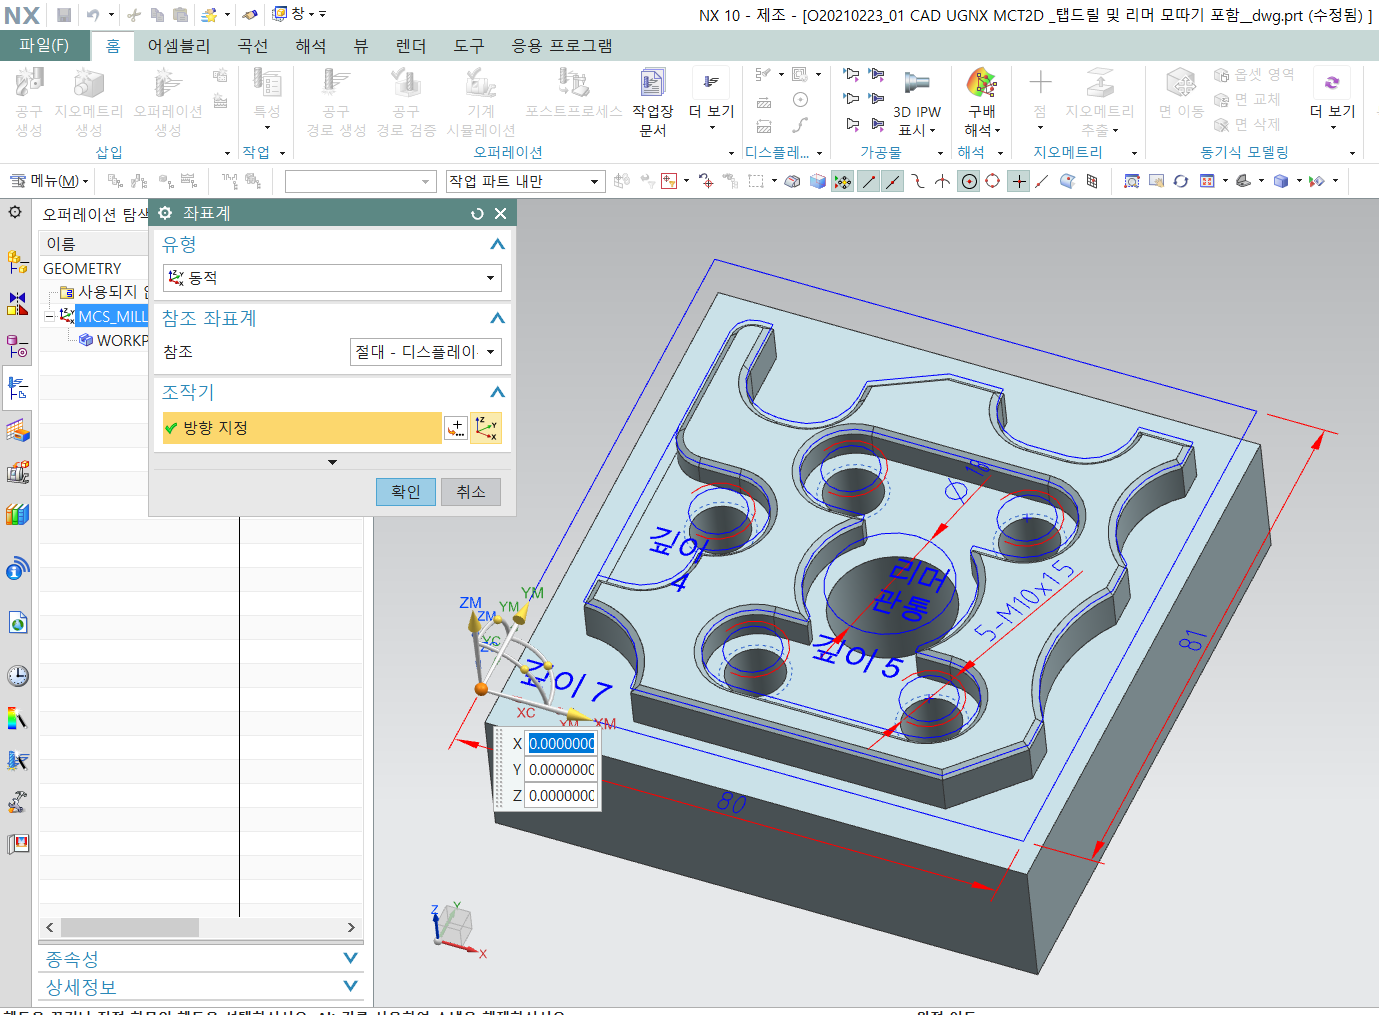Open the Constraint Navigator sidebar icon

[x=18, y=303]
